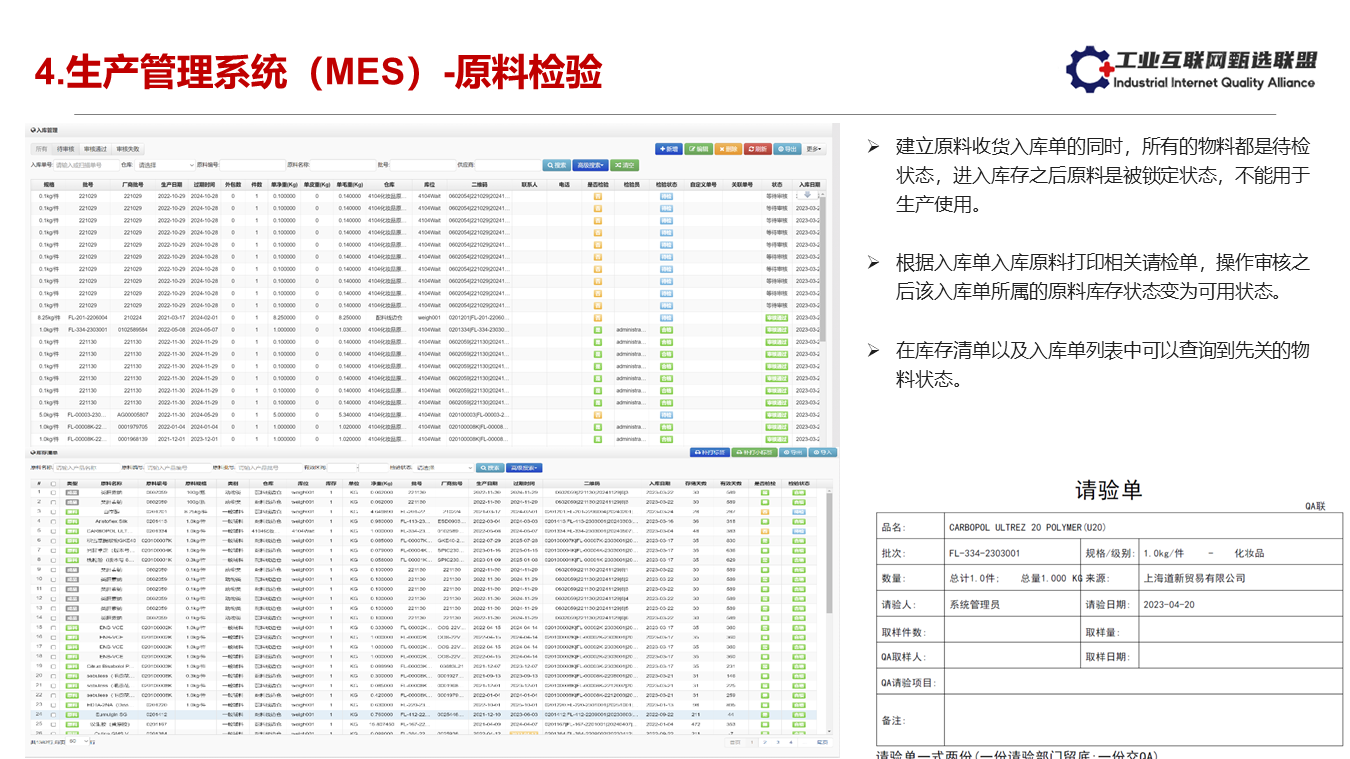Click 类型 tag in CARBOPOL ULT row
The width and height of the screenshot is (1350, 759).
[72, 530]
